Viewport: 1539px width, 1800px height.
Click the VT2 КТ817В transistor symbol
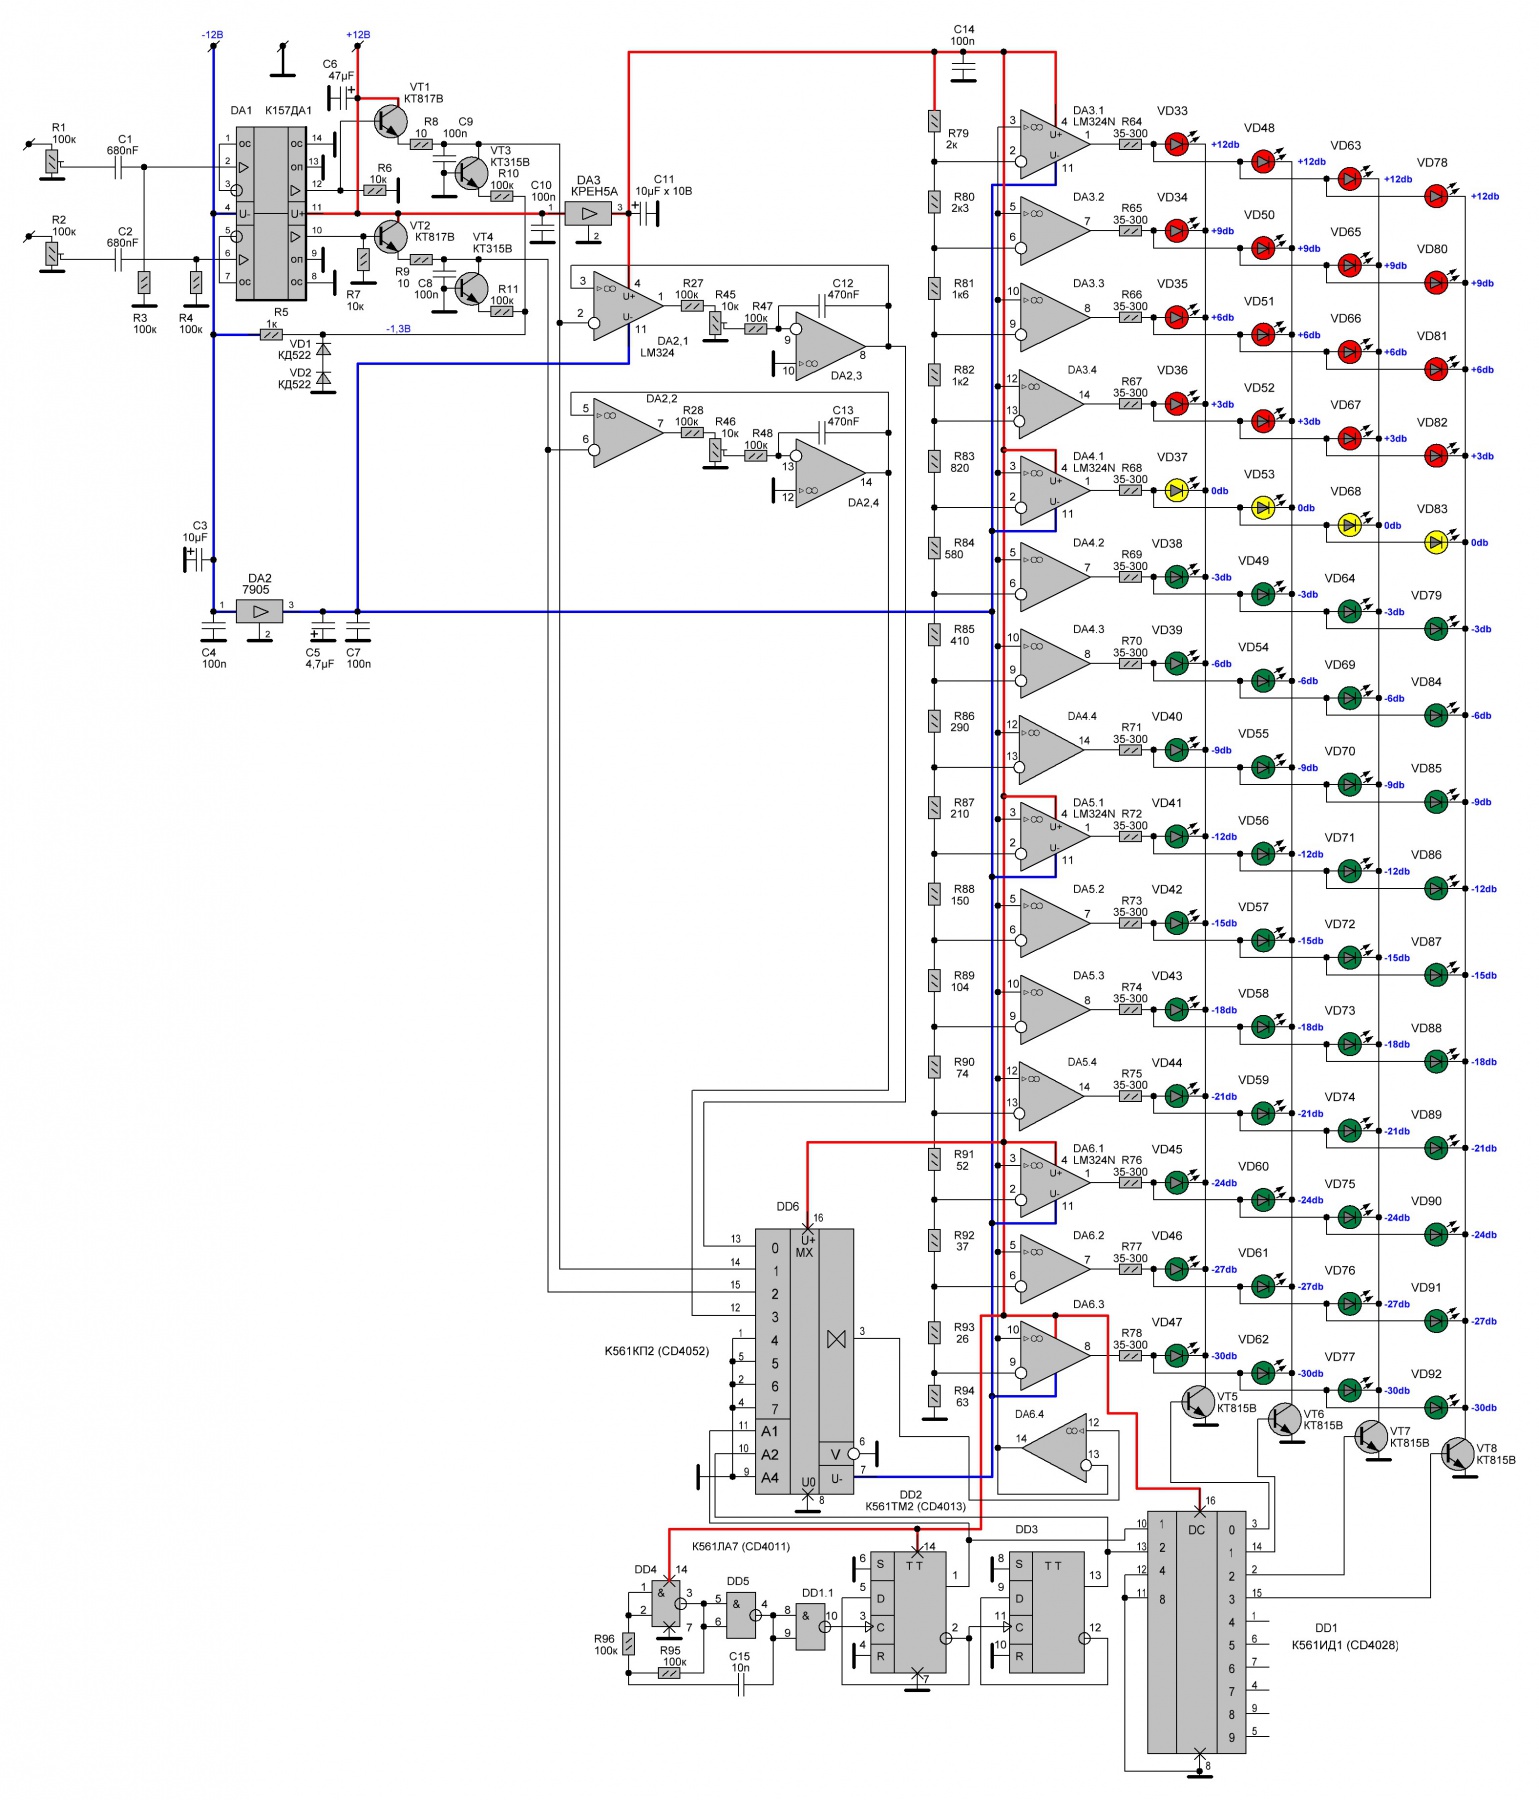[x=389, y=237]
